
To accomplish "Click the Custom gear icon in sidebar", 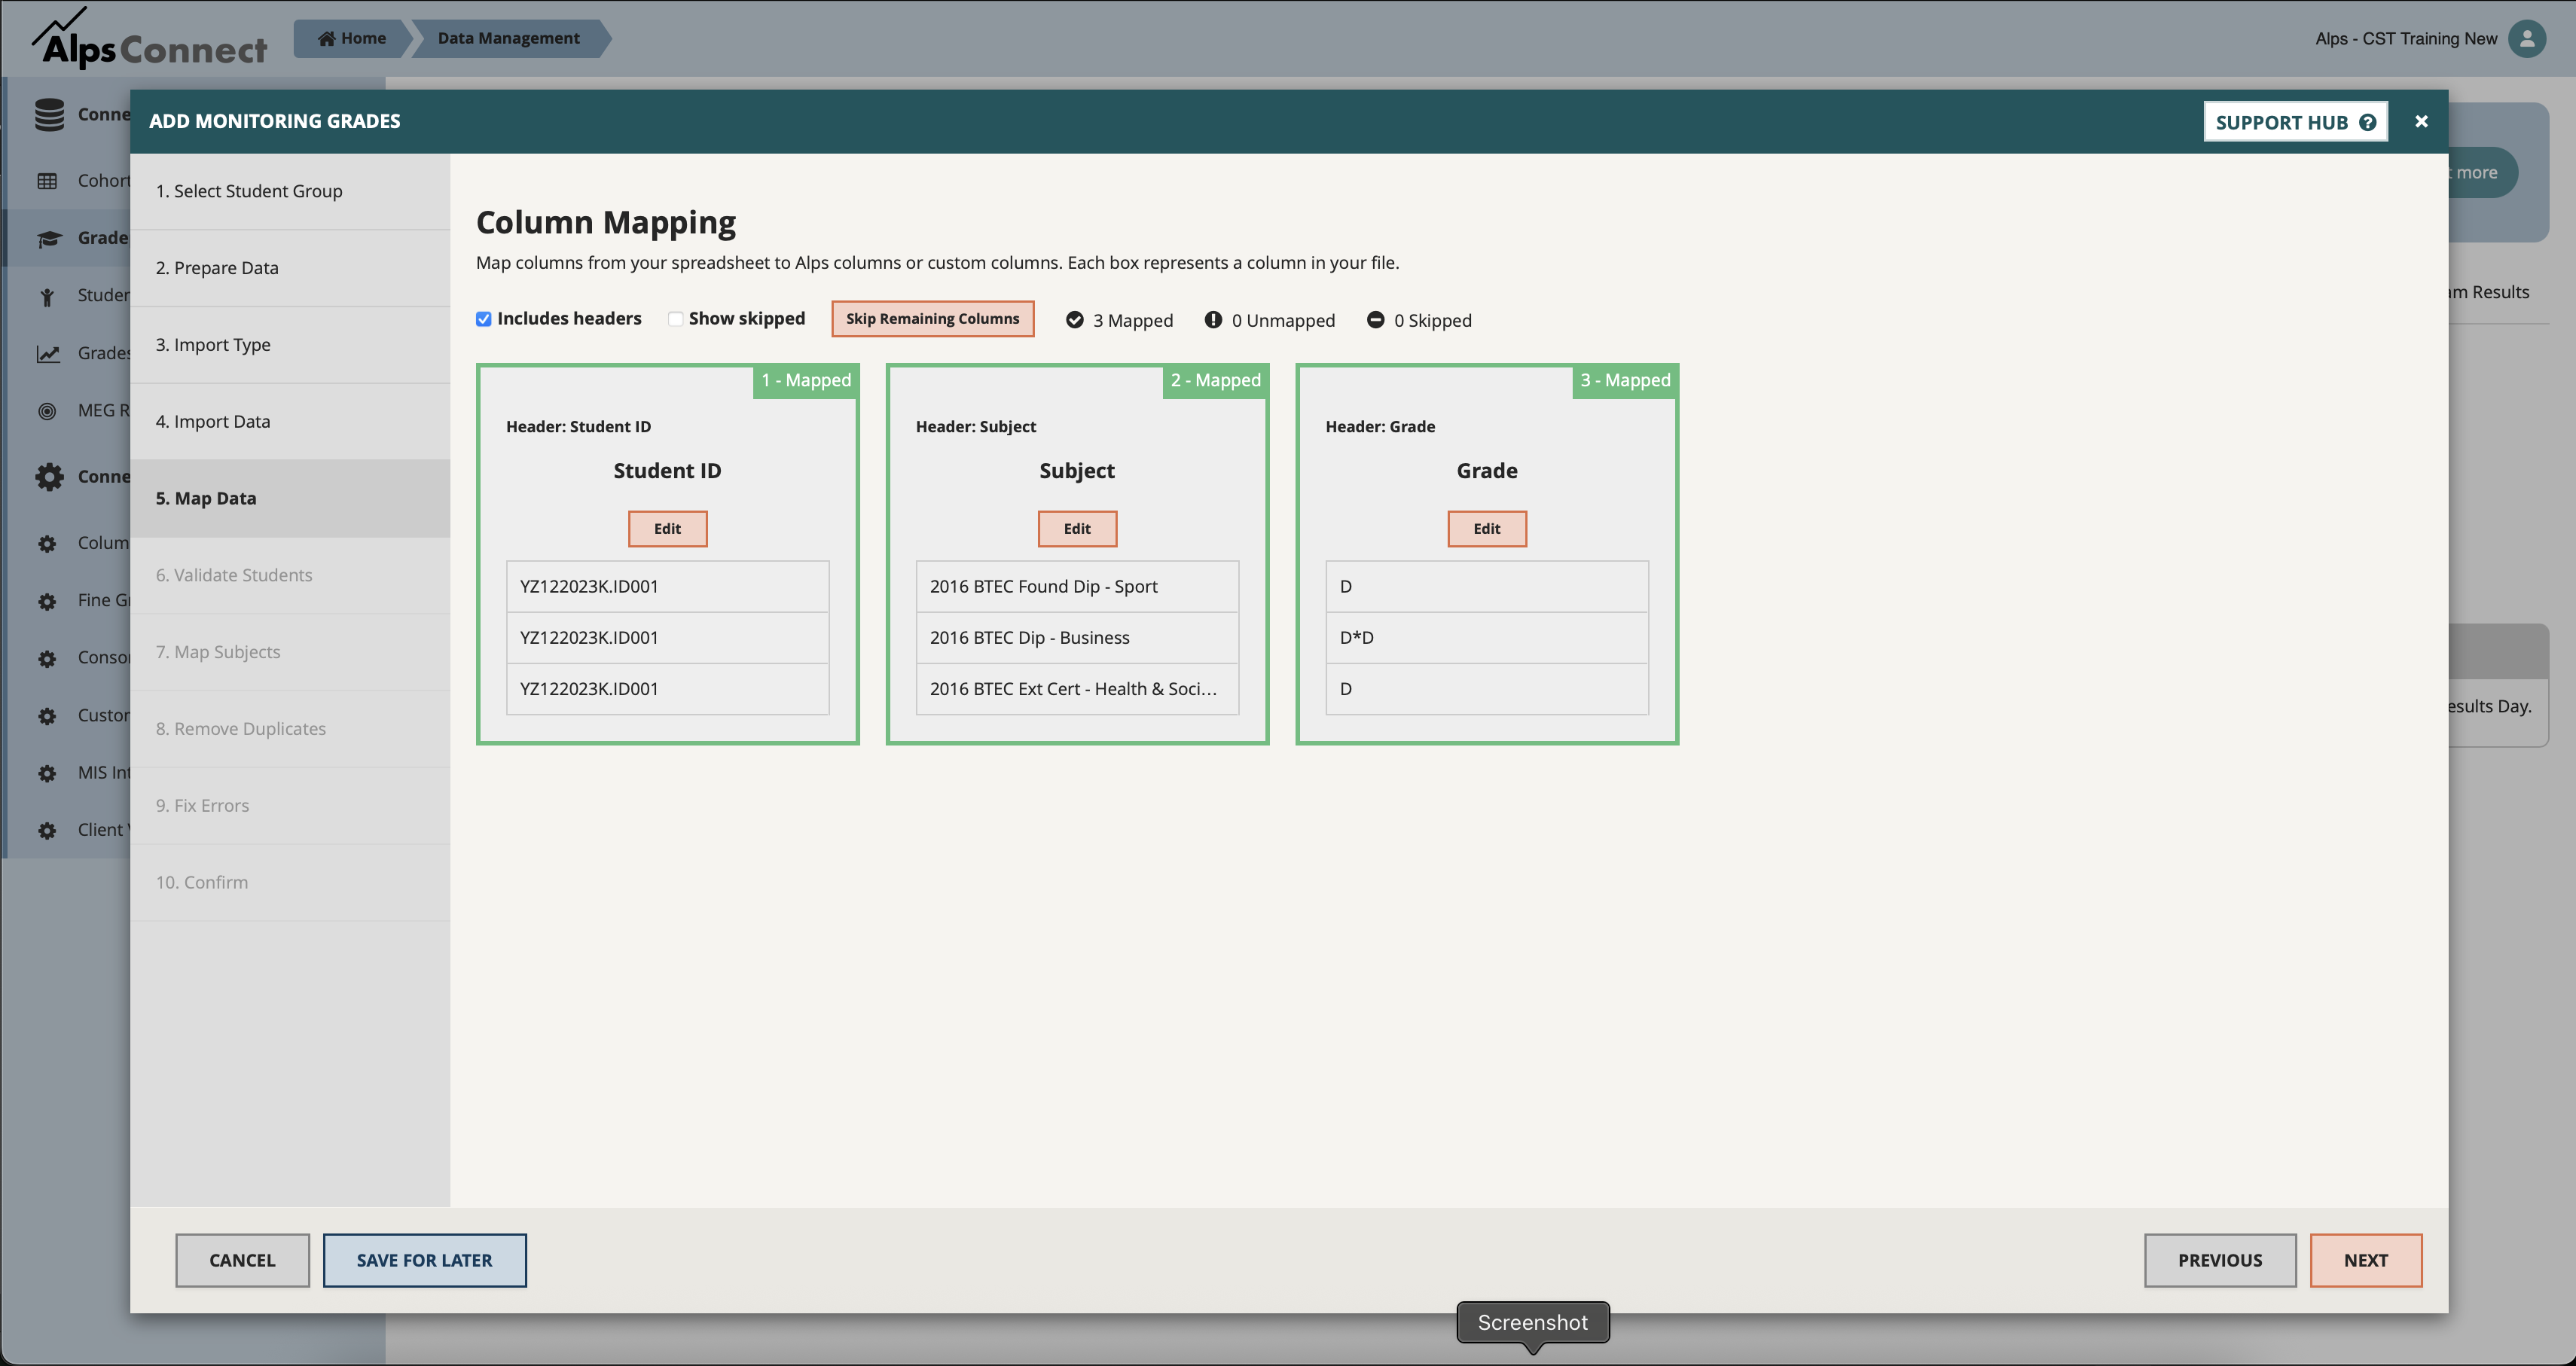I will click(x=47, y=716).
